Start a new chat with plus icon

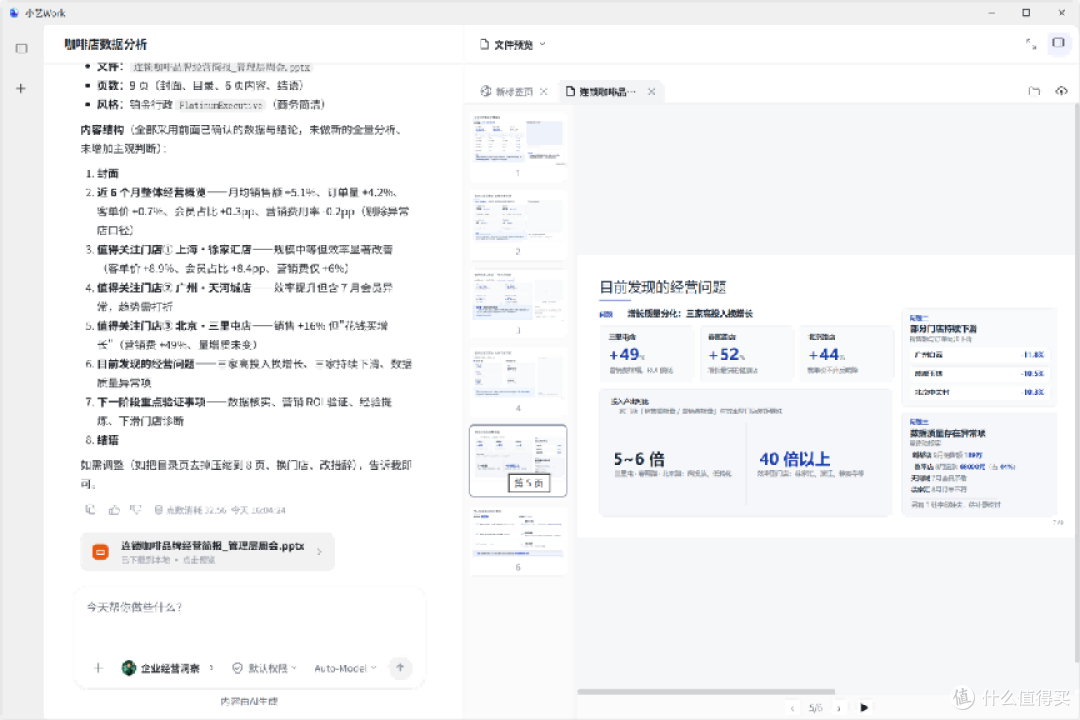(21, 88)
